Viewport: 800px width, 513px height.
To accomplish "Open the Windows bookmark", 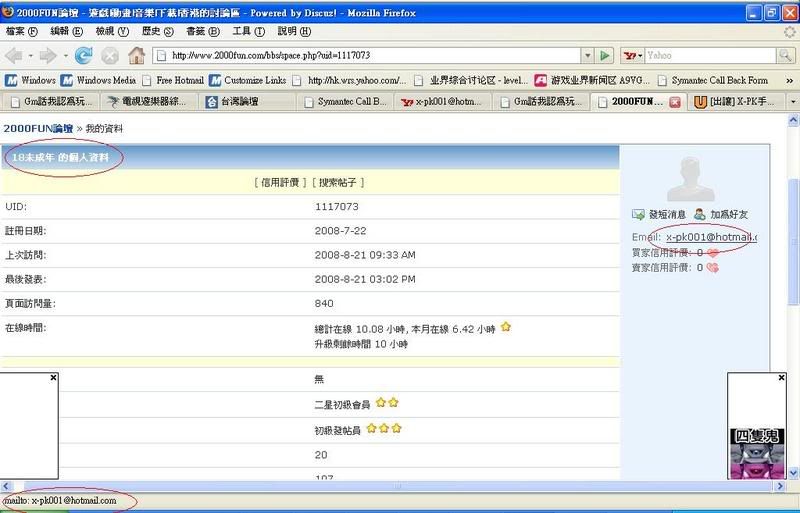I will 31,81.
